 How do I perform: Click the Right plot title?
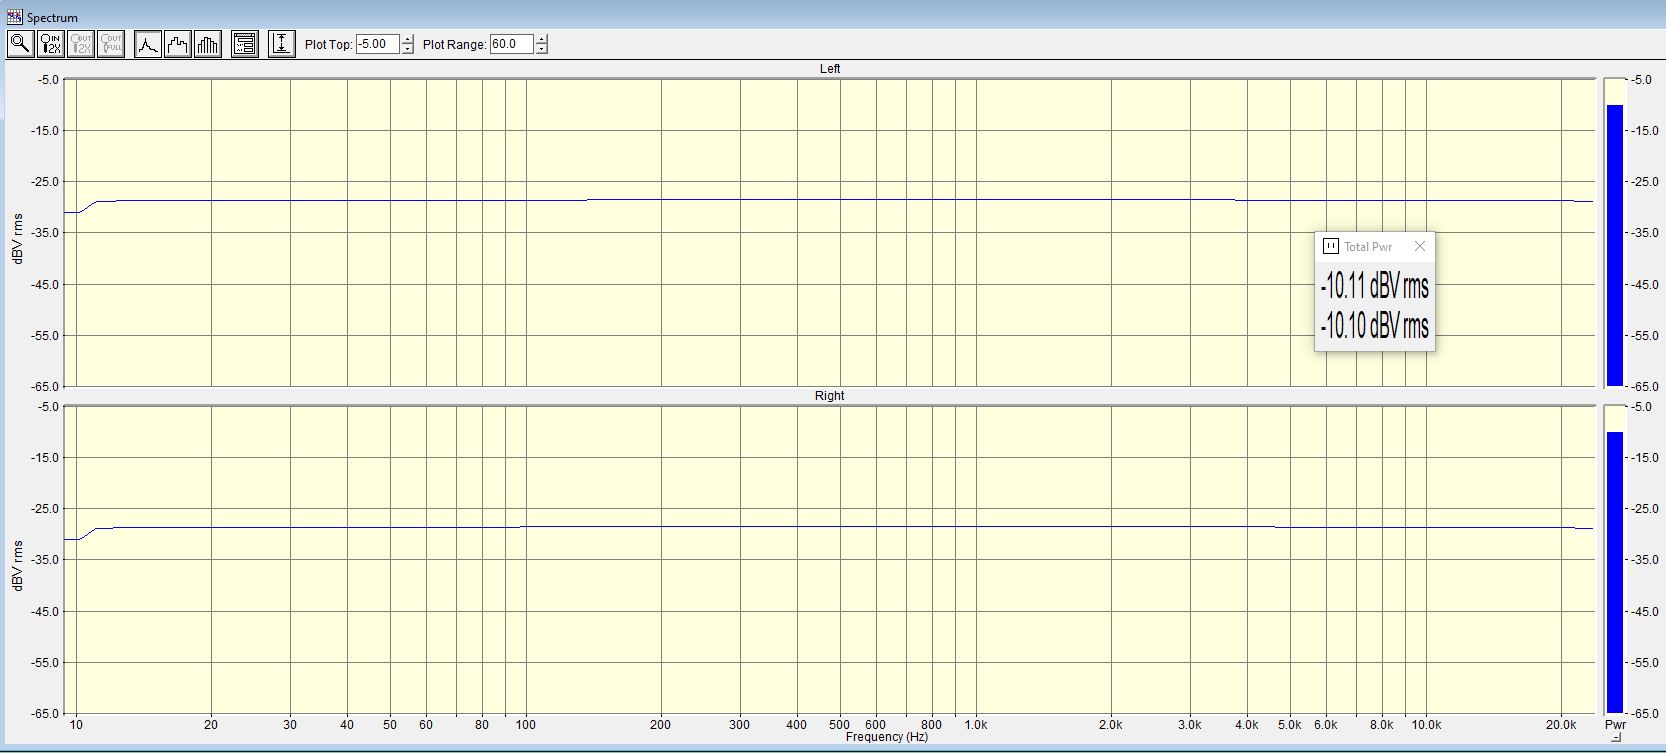point(829,396)
